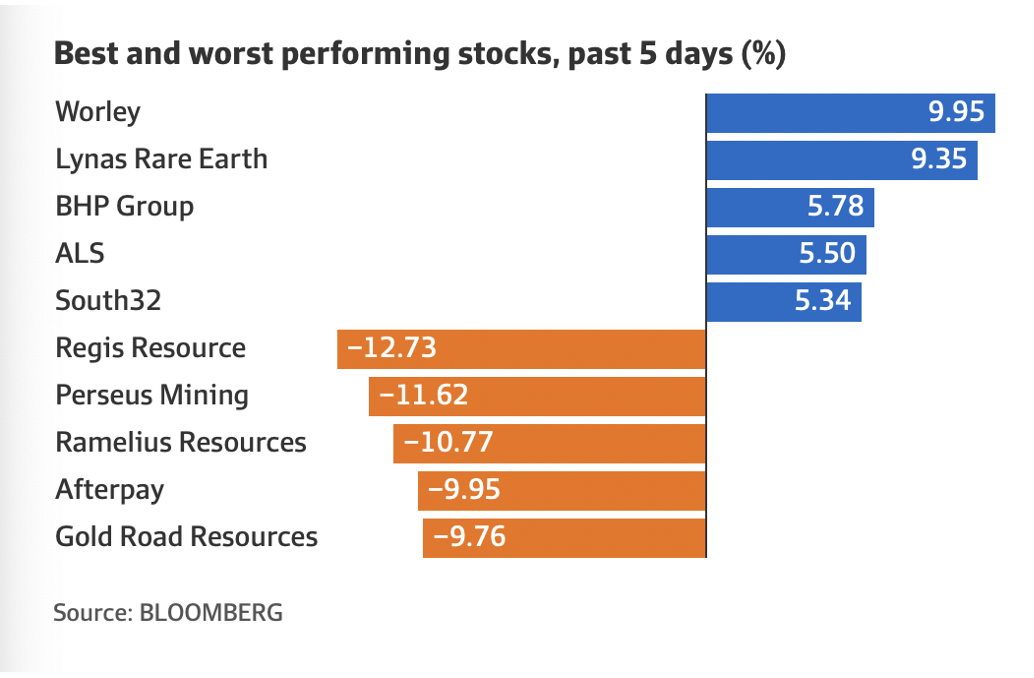Click the chart title text

click(x=420, y=54)
